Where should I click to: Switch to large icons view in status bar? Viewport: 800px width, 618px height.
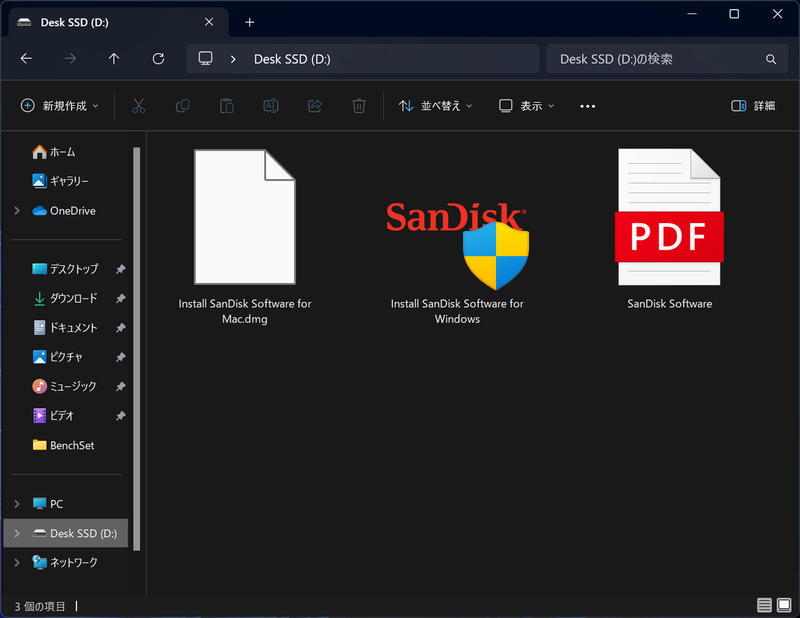pos(785,605)
